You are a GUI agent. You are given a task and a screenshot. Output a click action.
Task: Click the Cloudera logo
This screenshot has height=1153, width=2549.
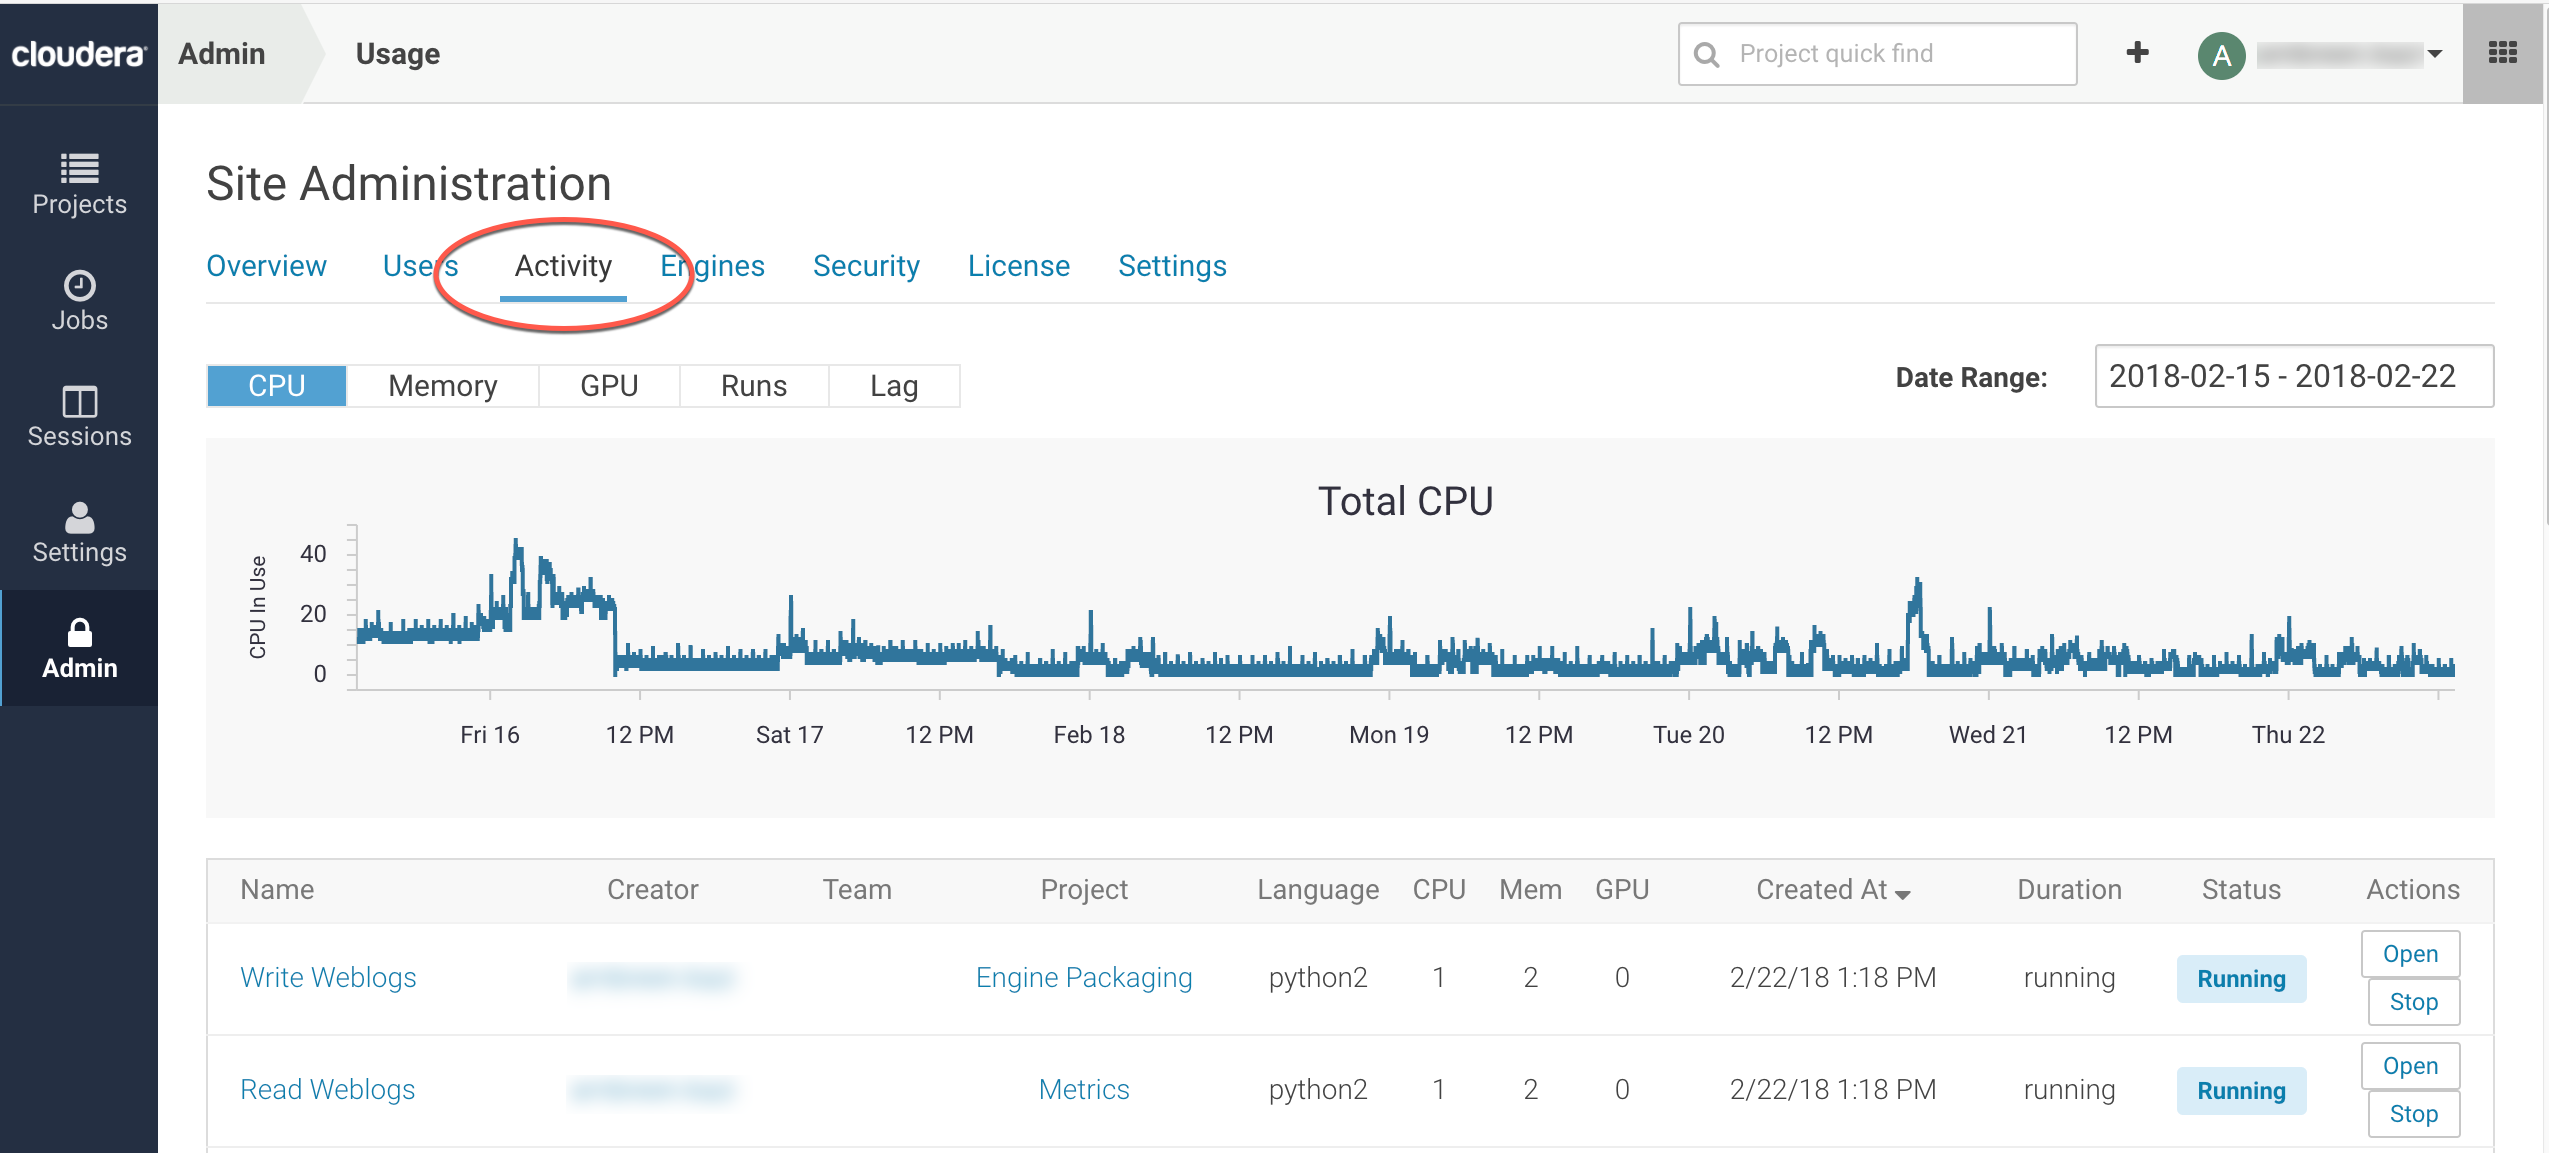tap(78, 54)
